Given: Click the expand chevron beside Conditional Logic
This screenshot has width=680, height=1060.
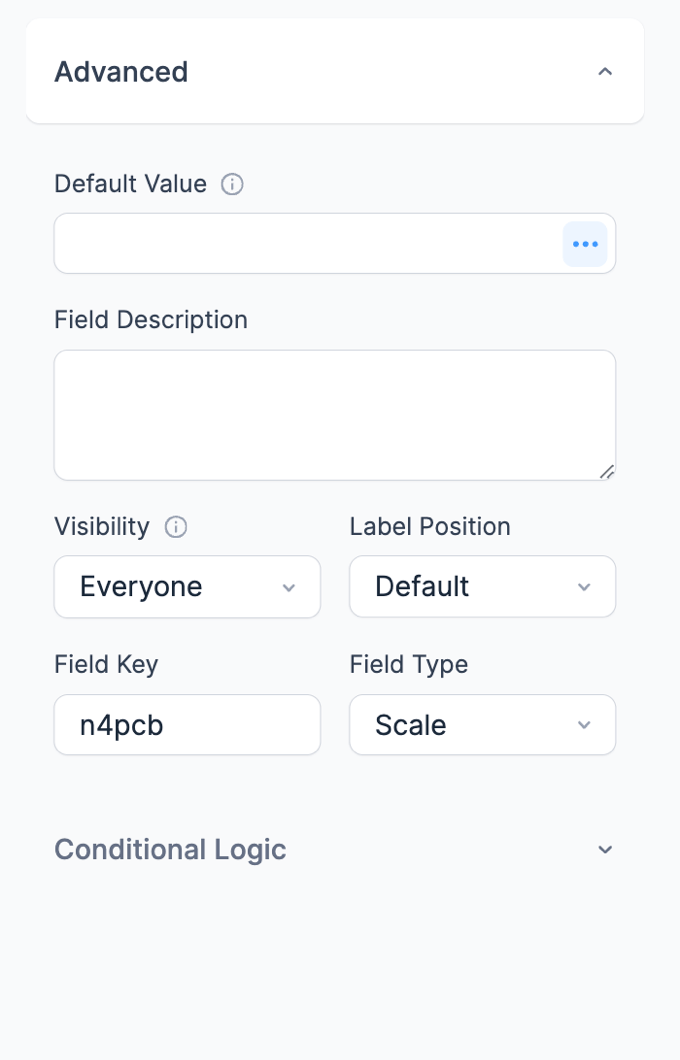Looking at the screenshot, I should point(605,849).
